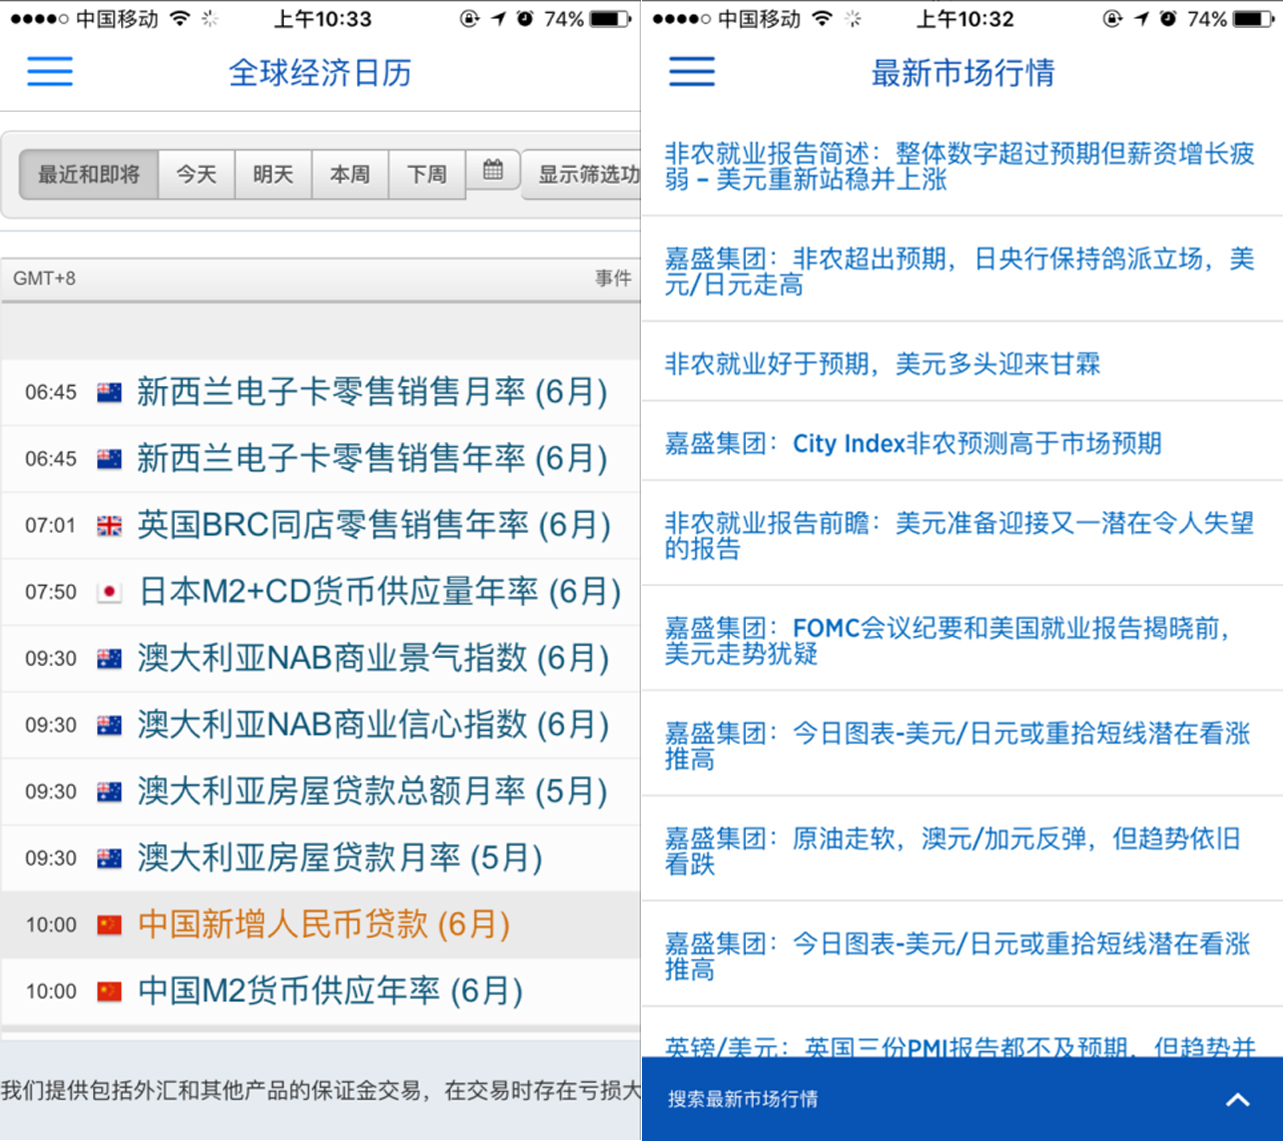This screenshot has height=1141, width=1283.
Task: Click battery icon in left status bar
Action: (x=610, y=19)
